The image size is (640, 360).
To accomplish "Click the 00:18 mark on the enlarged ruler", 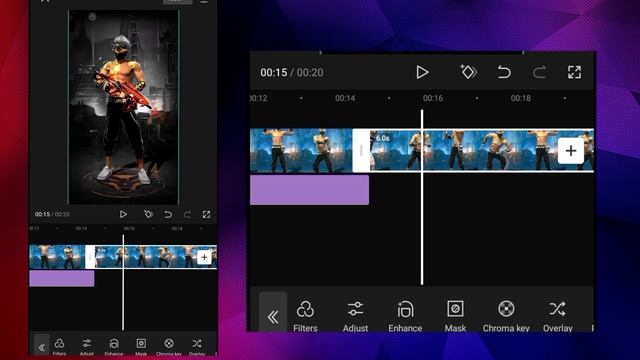I will click(x=521, y=98).
